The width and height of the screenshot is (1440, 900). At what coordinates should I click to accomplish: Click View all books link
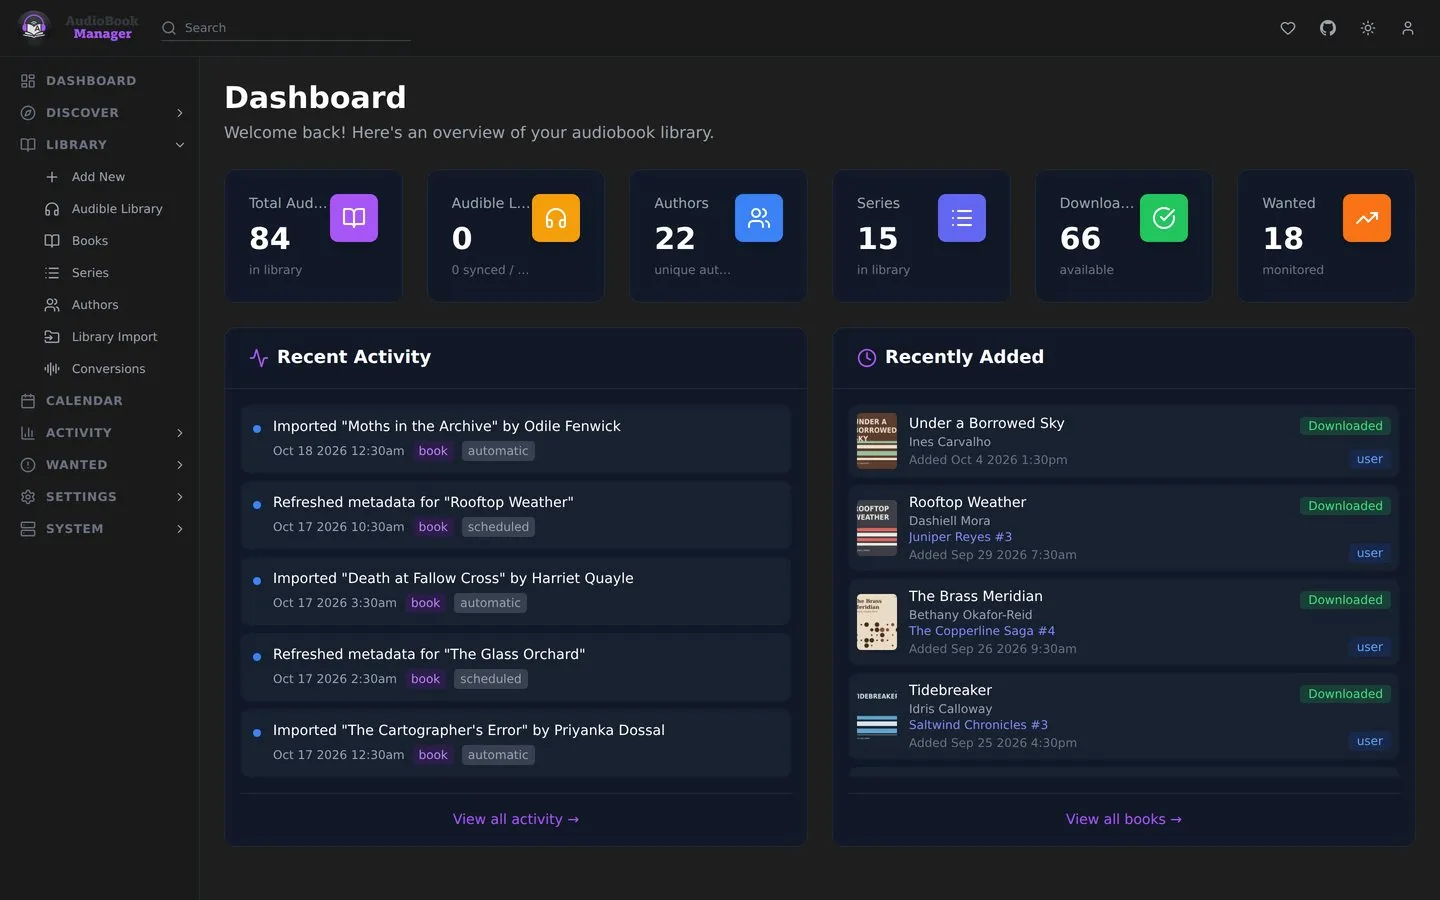pos(1124,819)
